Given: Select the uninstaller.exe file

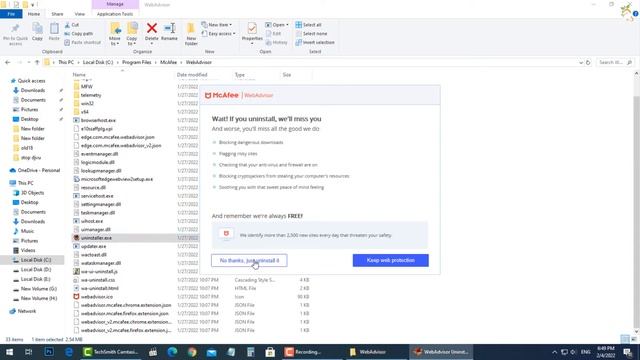Looking at the screenshot, I should (x=96, y=238).
